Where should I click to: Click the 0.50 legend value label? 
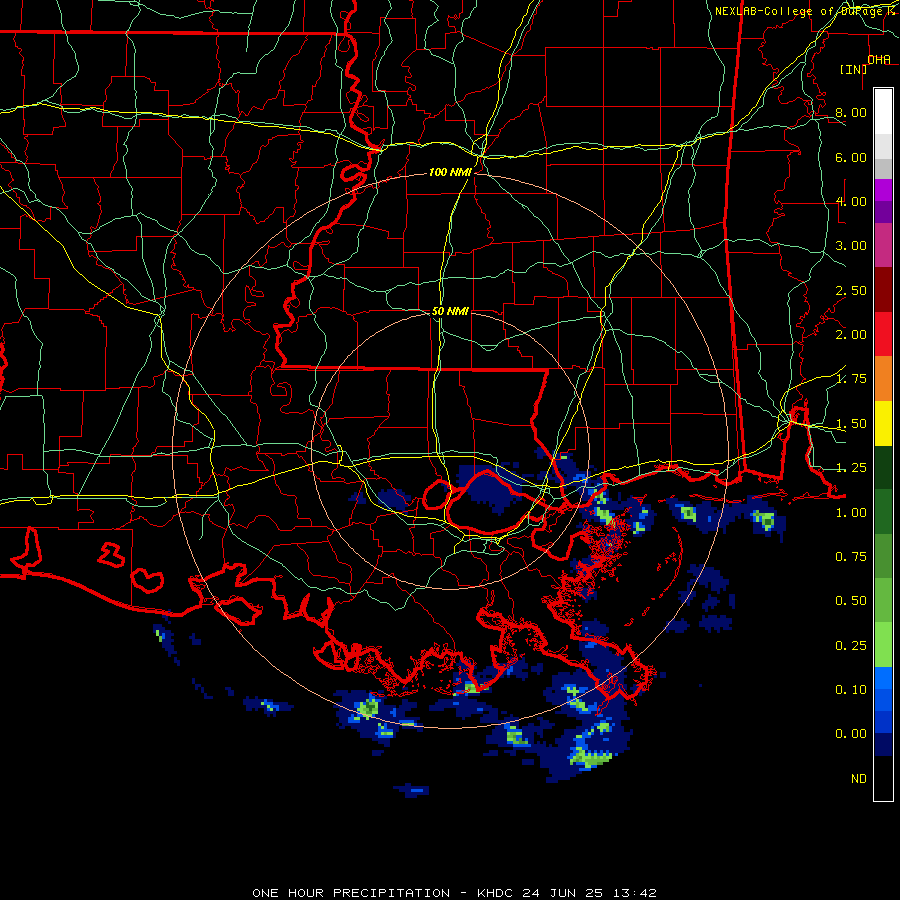pyautogui.click(x=851, y=601)
